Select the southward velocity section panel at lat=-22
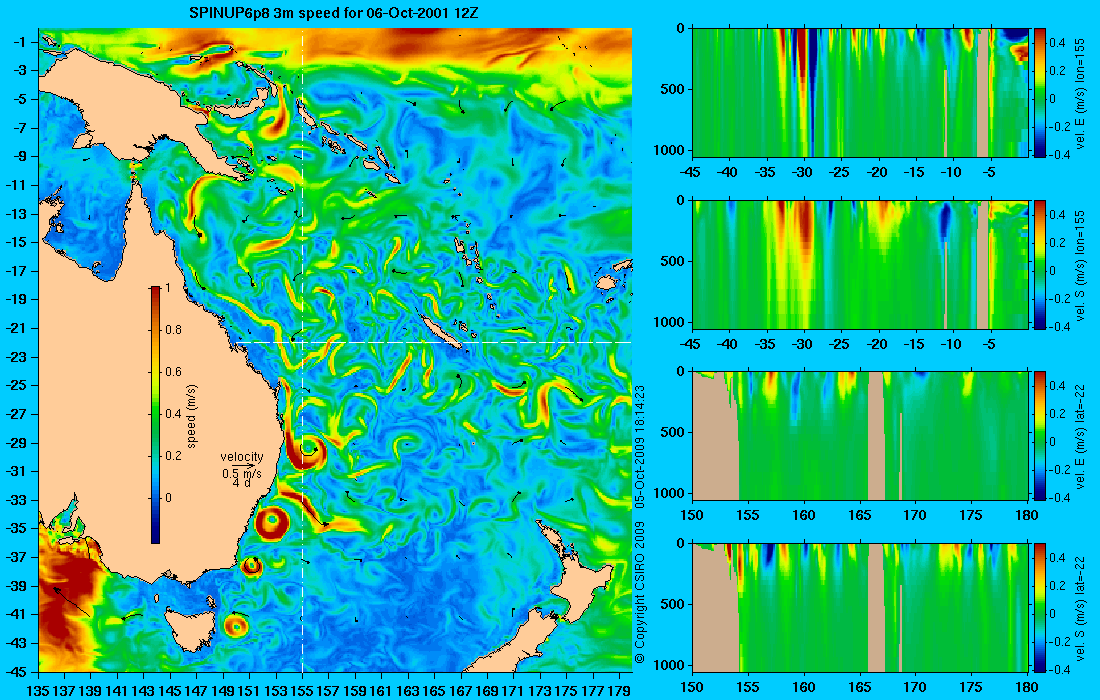 coord(860,607)
